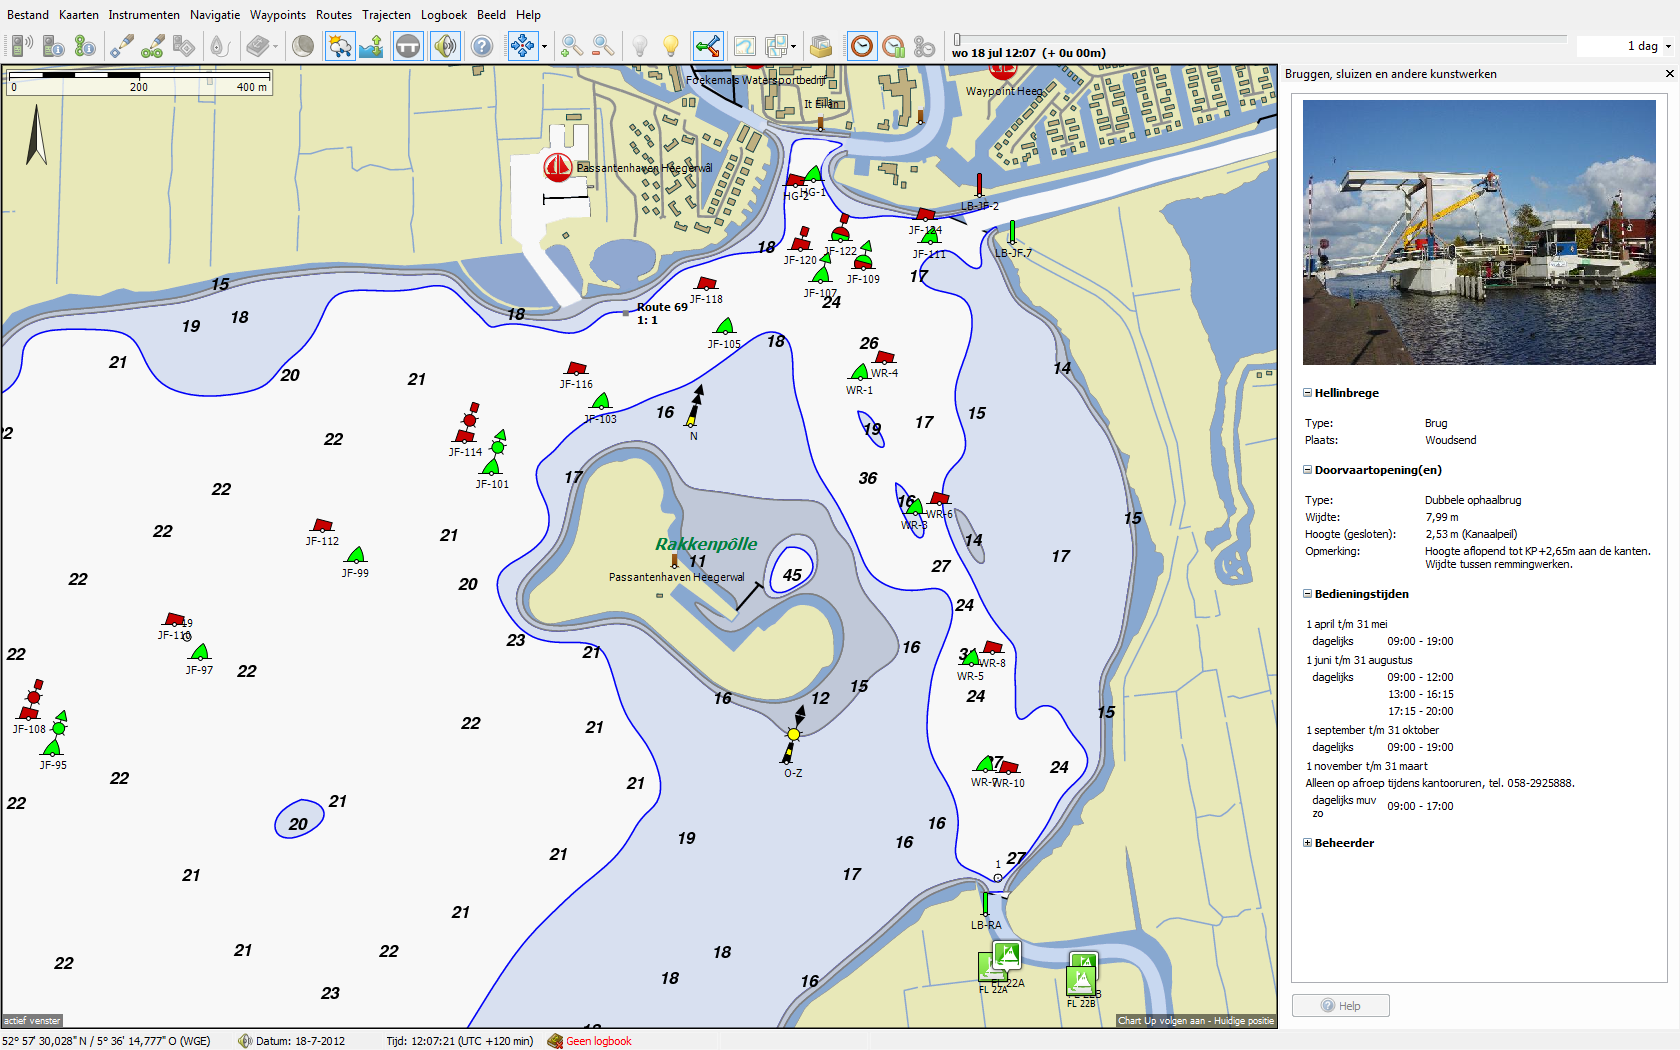
Task: Open the Instrumenten menu
Action: 144,15
